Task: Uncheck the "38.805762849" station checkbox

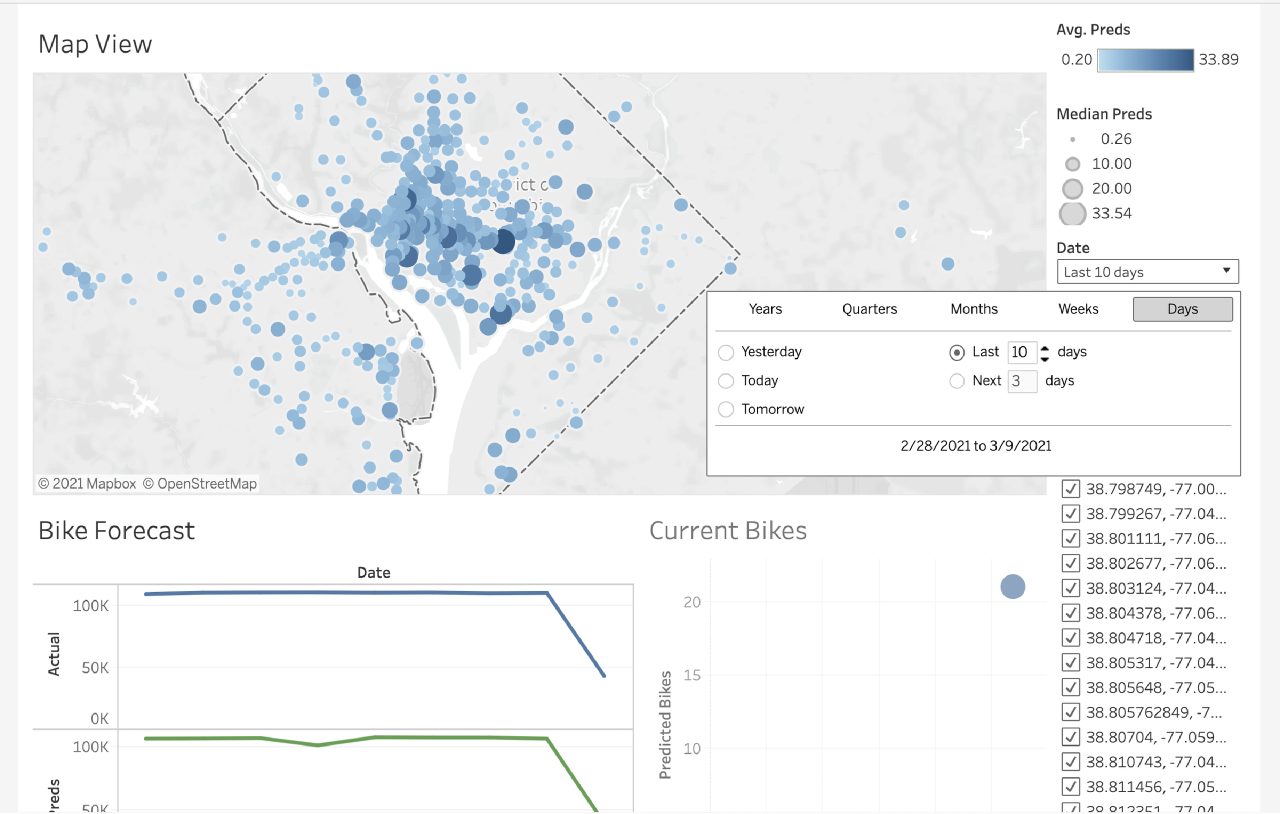Action: (1071, 712)
